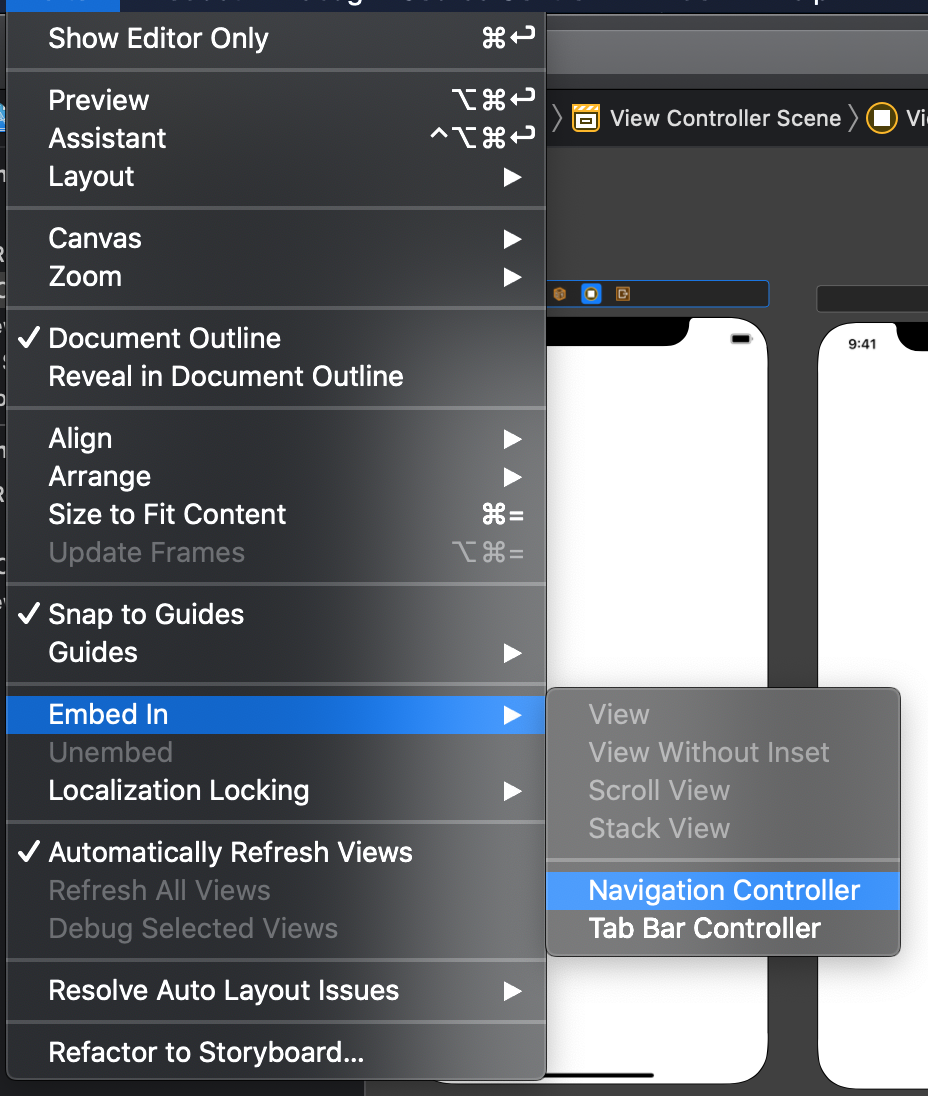Choose Reveal in Document Outline
The width and height of the screenshot is (928, 1096).
coord(276,376)
